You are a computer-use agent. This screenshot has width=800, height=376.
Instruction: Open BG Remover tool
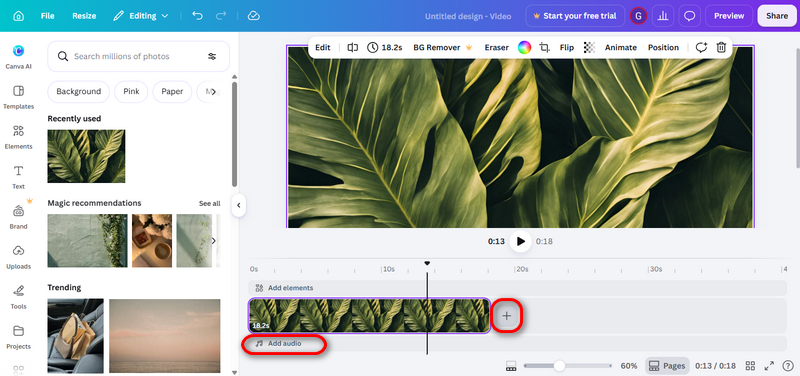(x=443, y=47)
